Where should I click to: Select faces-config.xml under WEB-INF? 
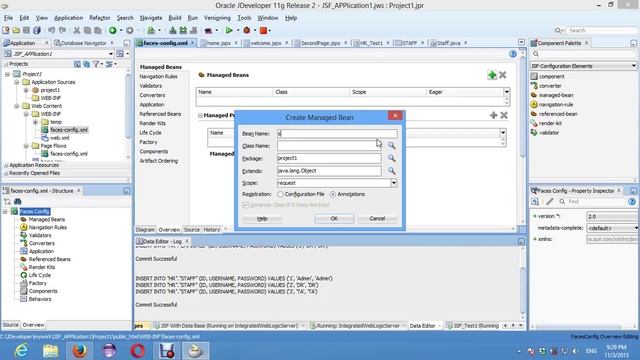click(69, 130)
